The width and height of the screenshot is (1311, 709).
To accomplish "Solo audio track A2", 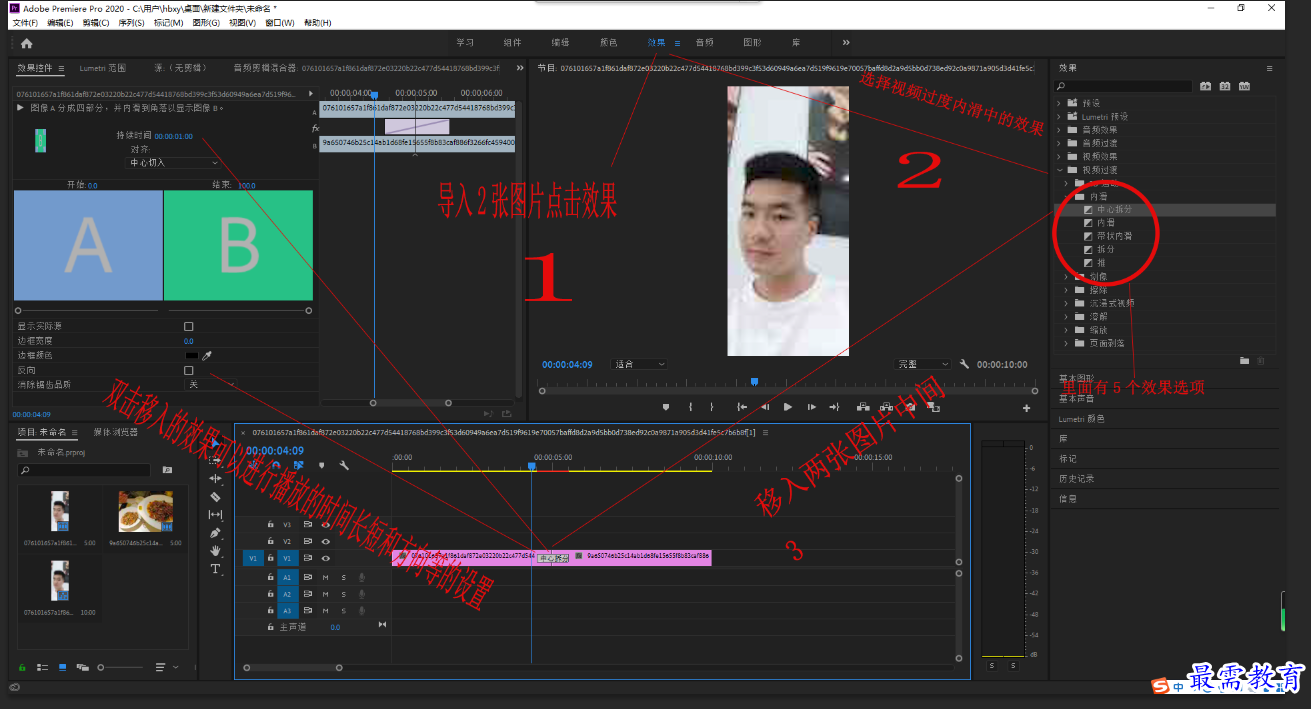I will coord(343,594).
